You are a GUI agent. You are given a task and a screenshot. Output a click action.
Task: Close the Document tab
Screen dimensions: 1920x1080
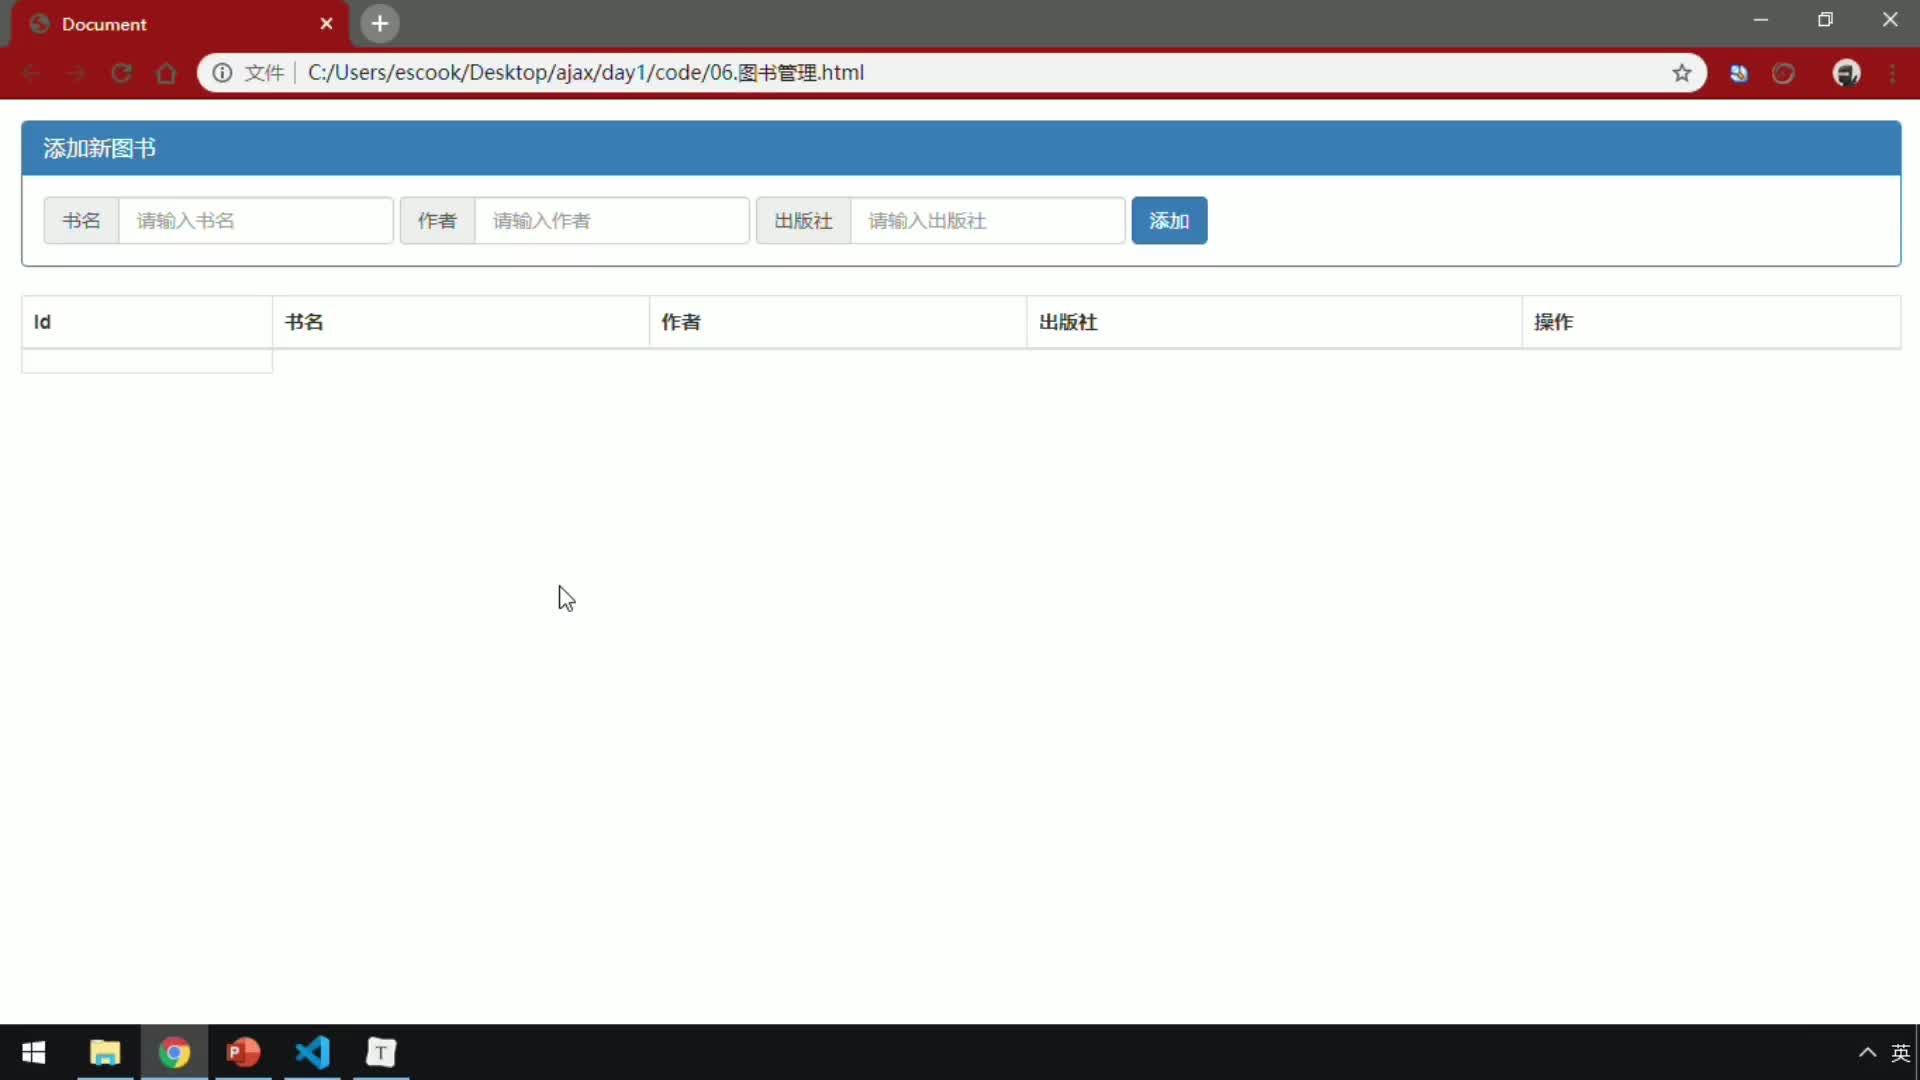coord(326,24)
